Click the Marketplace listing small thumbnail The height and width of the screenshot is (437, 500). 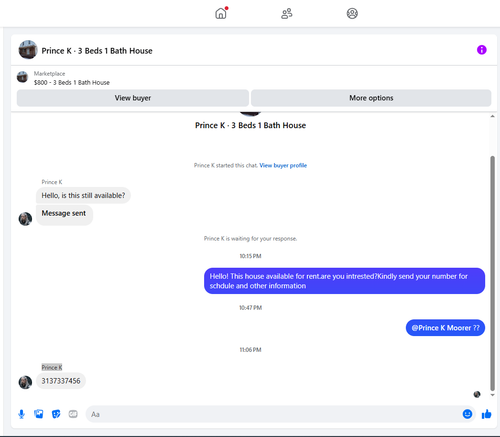22,77
